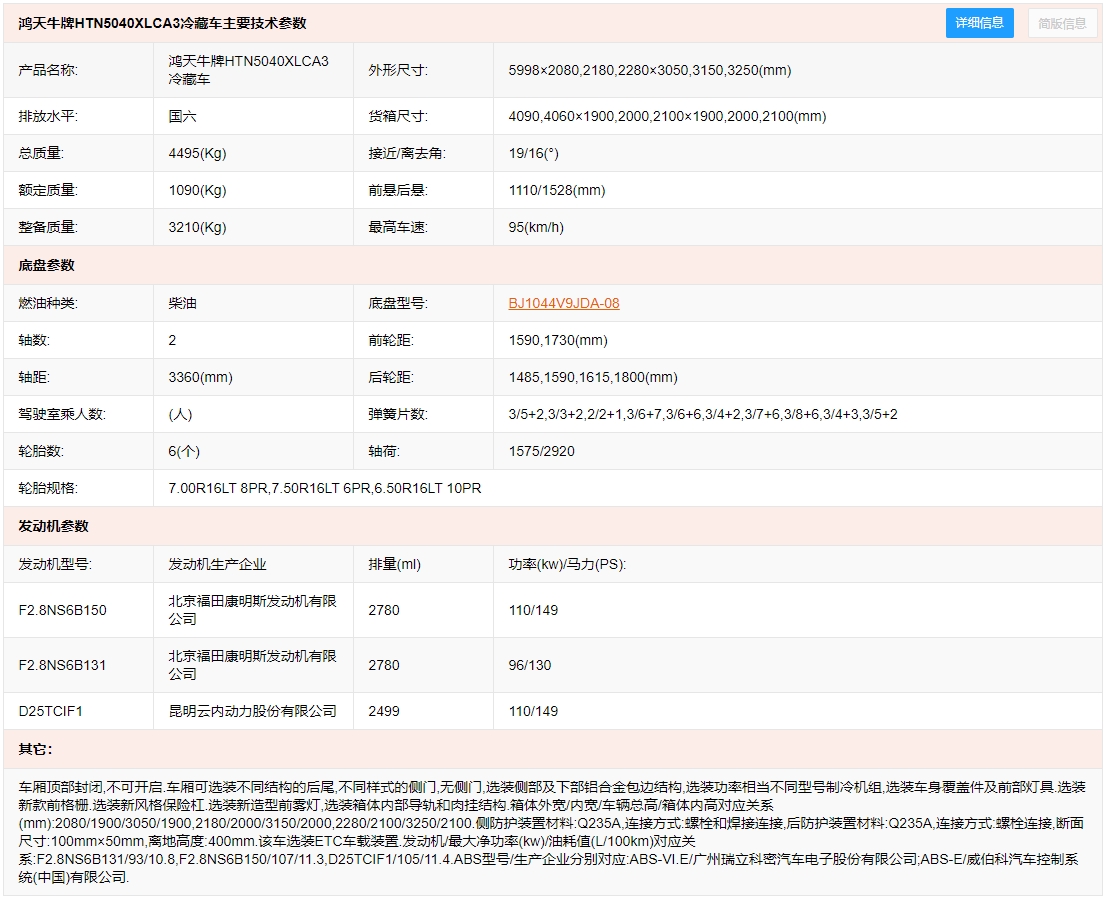
Task: Select total mass value 4495(Kg)
Action: pos(198,153)
